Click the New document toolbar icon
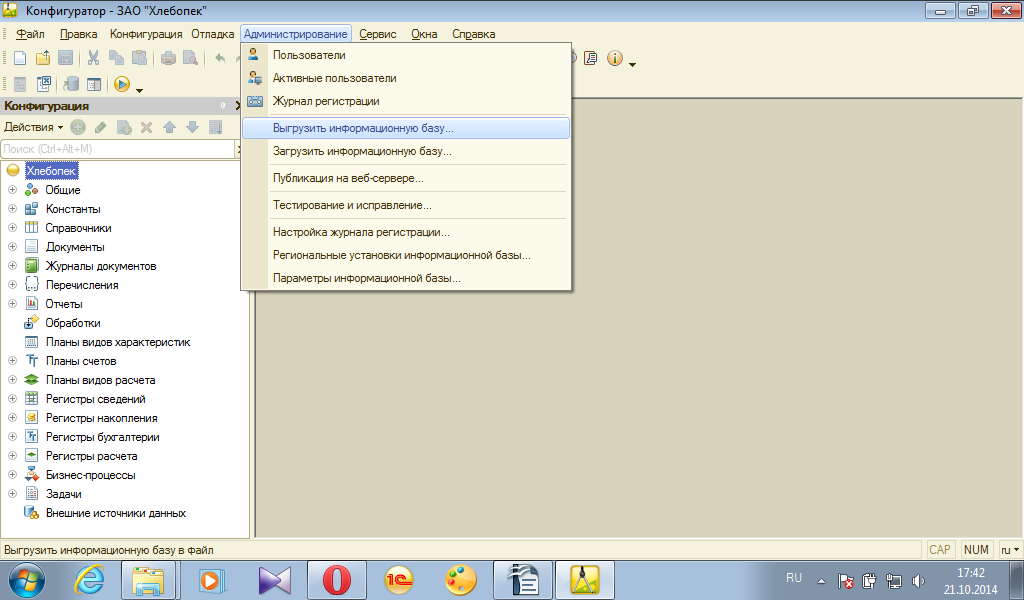This screenshot has width=1024, height=600. point(20,58)
